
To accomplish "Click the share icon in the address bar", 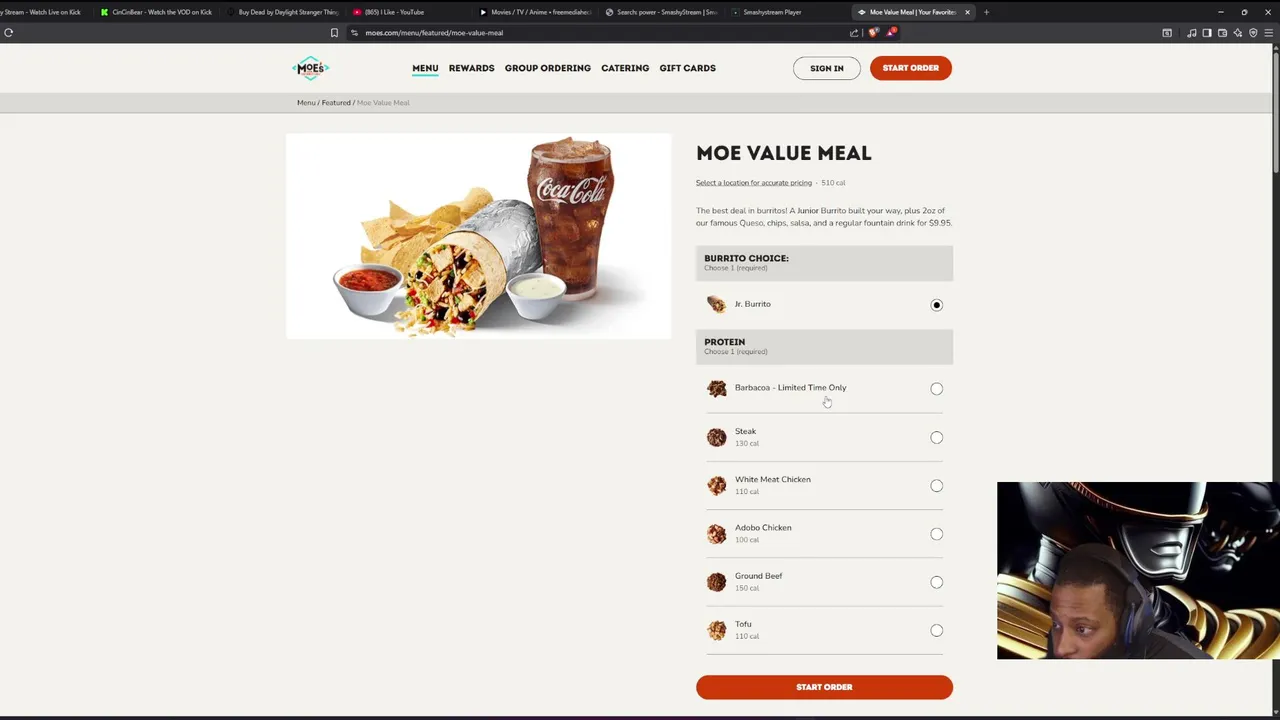I will click(854, 32).
